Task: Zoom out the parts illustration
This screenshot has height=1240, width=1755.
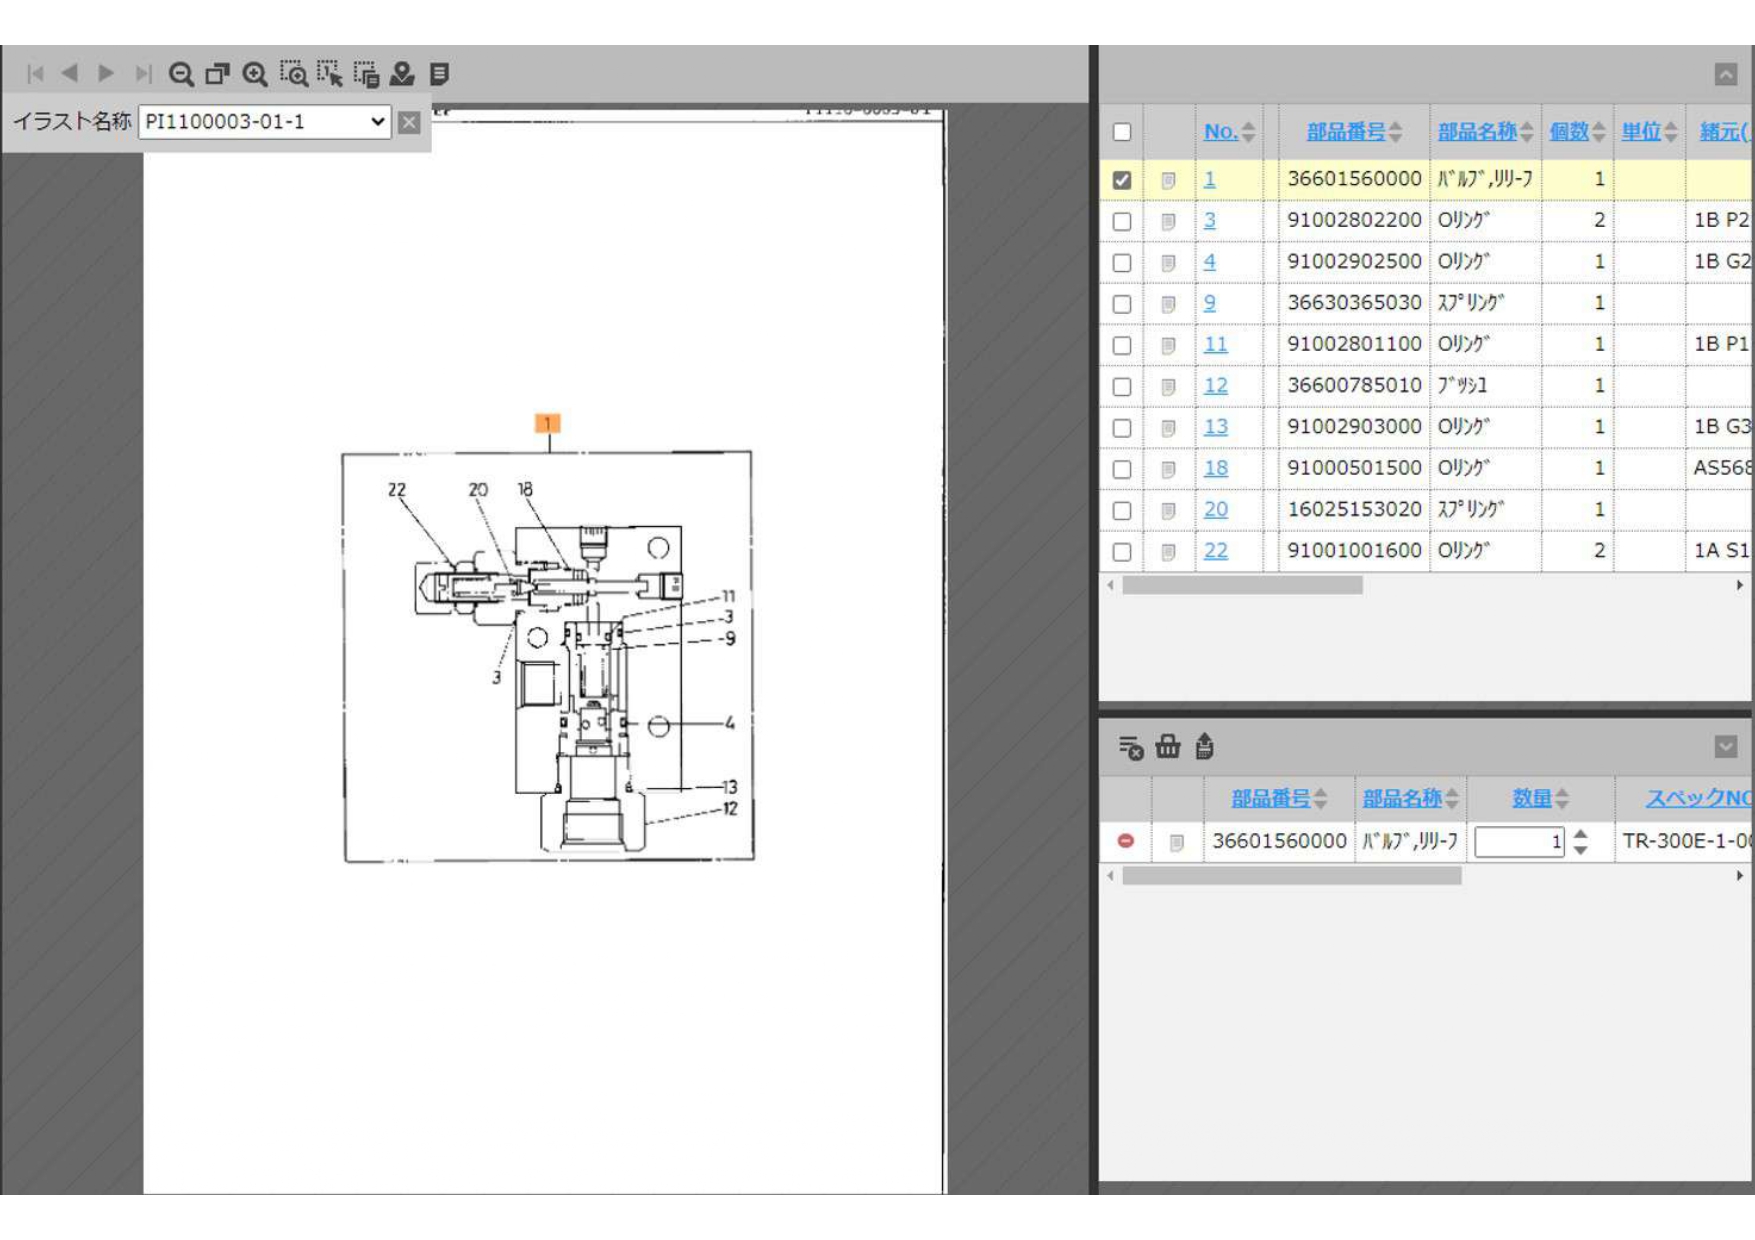Action: (180, 74)
